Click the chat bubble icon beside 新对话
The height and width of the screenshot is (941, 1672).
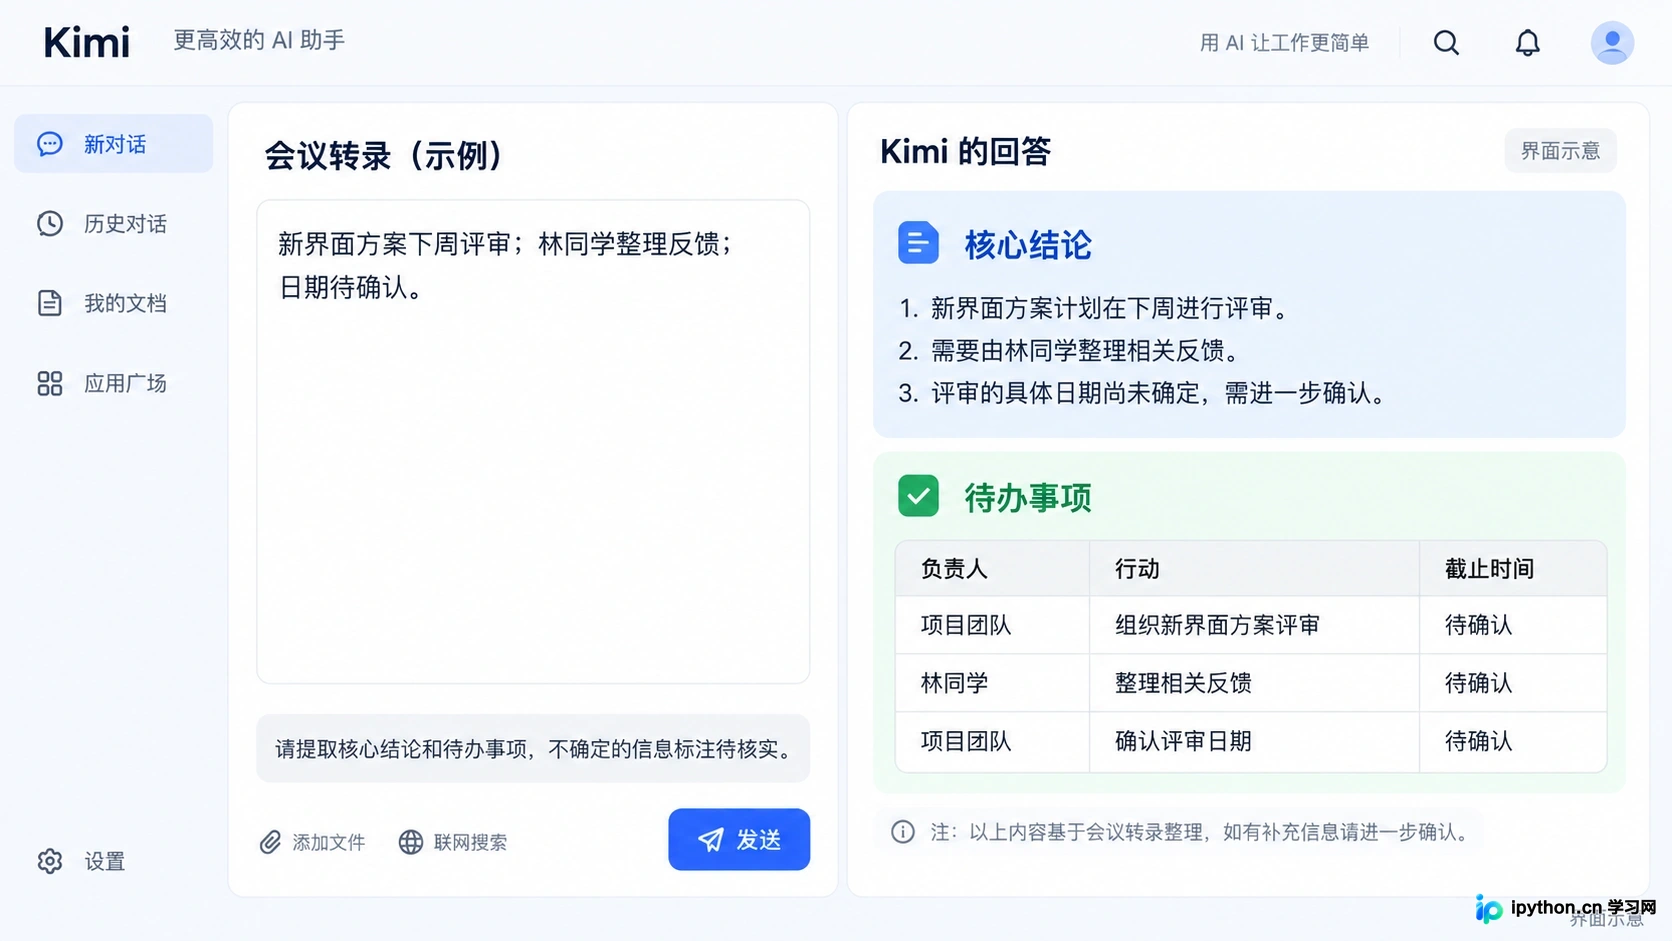[x=50, y=144]
